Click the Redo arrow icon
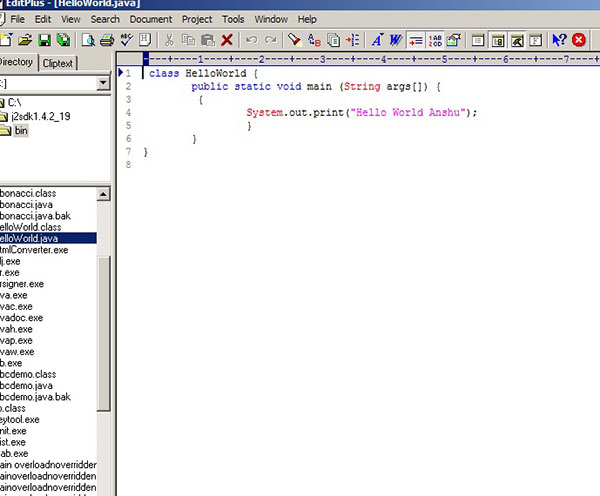The width and height of the screenshot is (600, 496). pyautogui.click(x=271, y=40)
